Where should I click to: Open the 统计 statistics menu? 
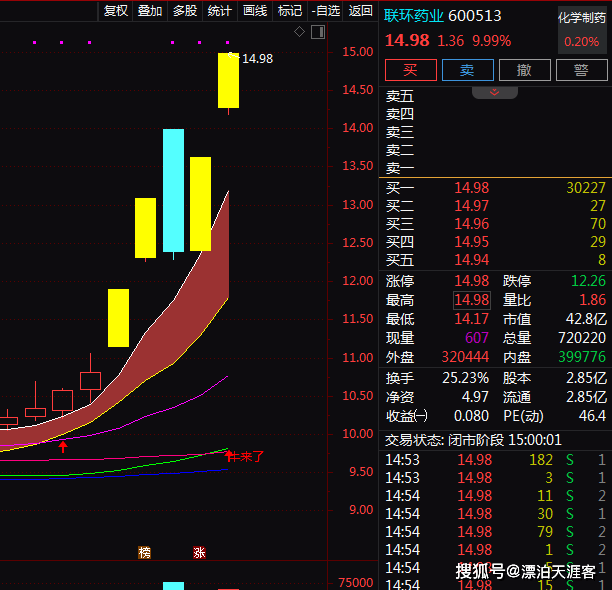point(219,11)
